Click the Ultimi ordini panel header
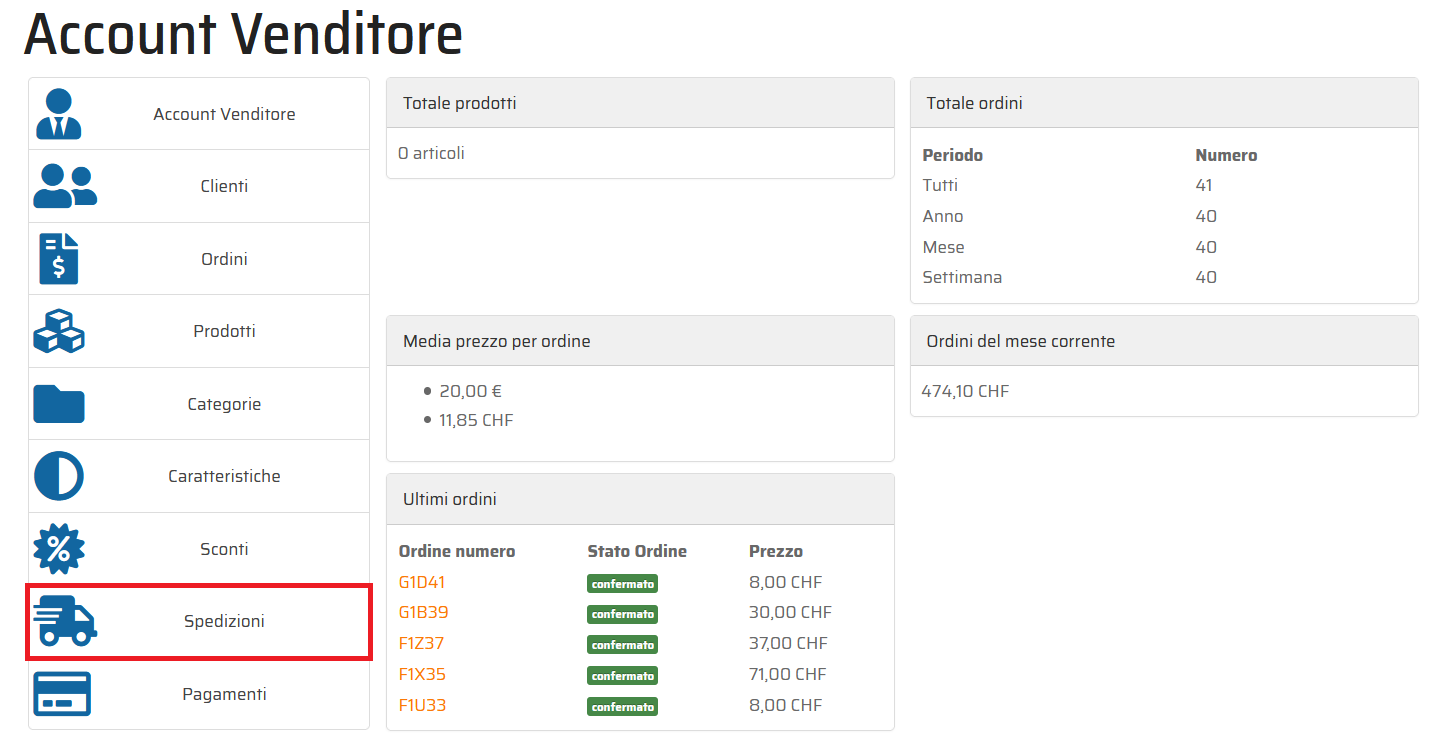The width and height of the screenshot is (1449, 740). (640, 499)
